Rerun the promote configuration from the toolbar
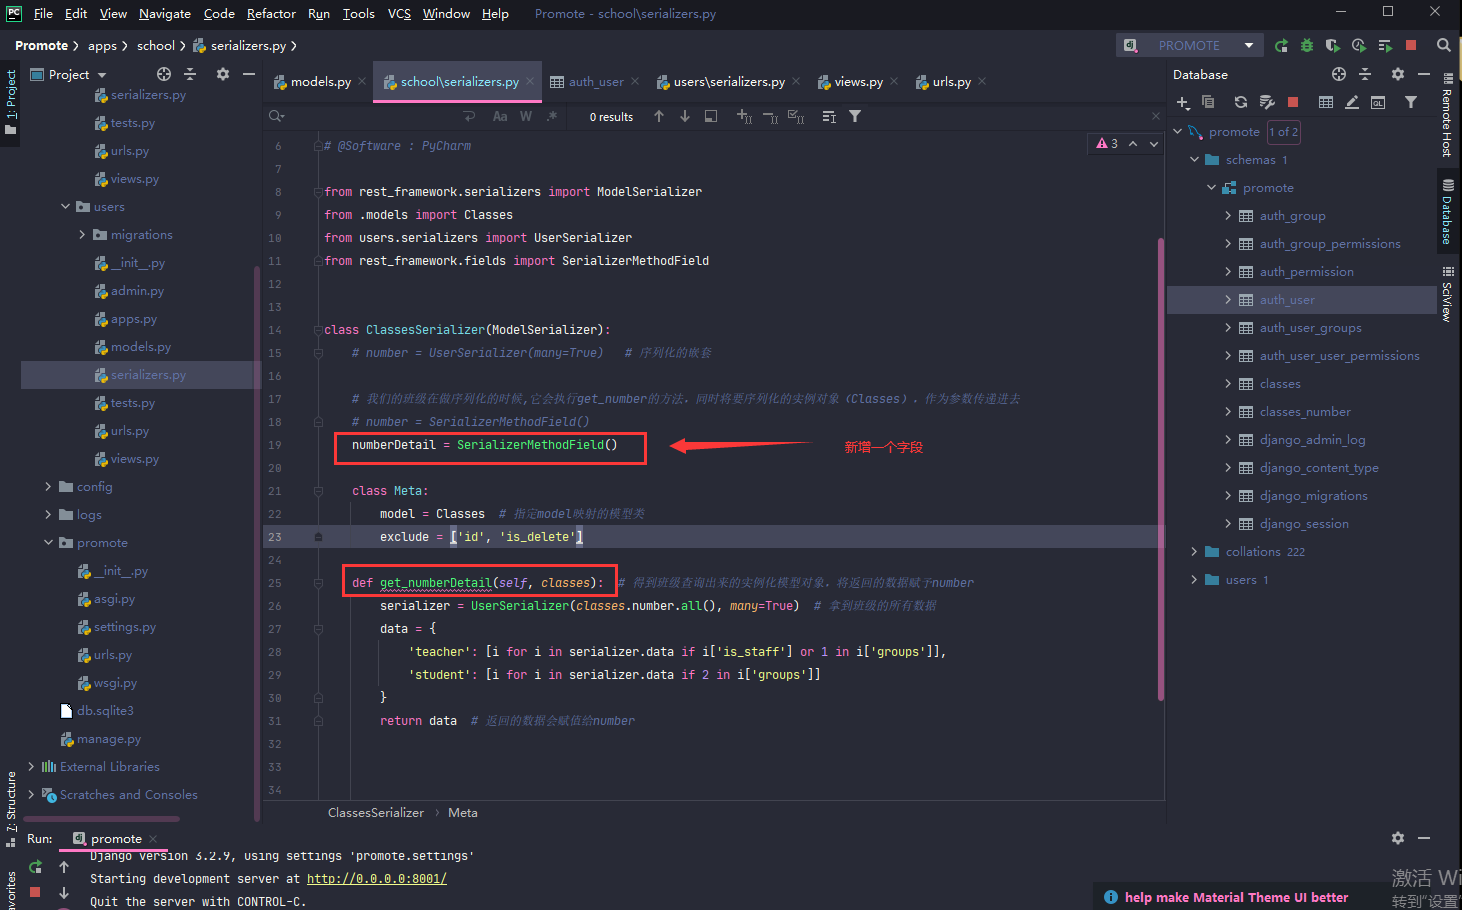The height and width of the screenshot is (910, 1462). (x=1281, y=45)
